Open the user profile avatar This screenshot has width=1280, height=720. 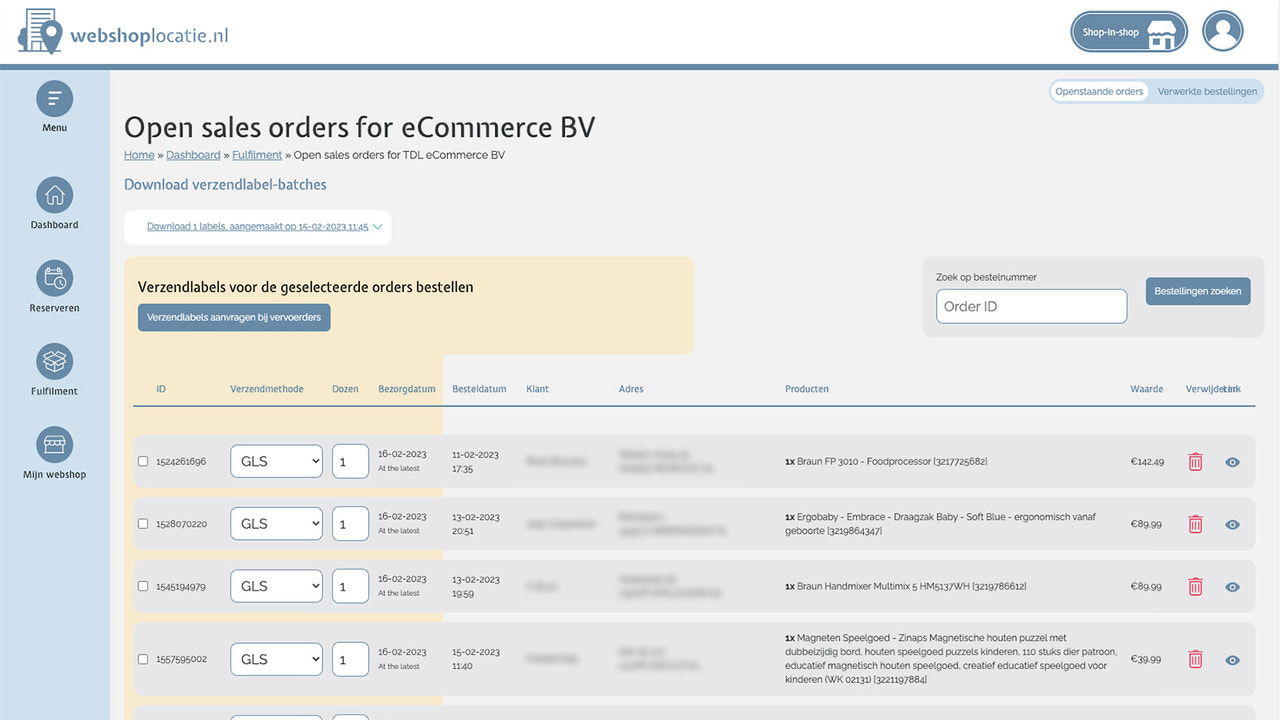pyautogui.click(x=1222, y=32)
